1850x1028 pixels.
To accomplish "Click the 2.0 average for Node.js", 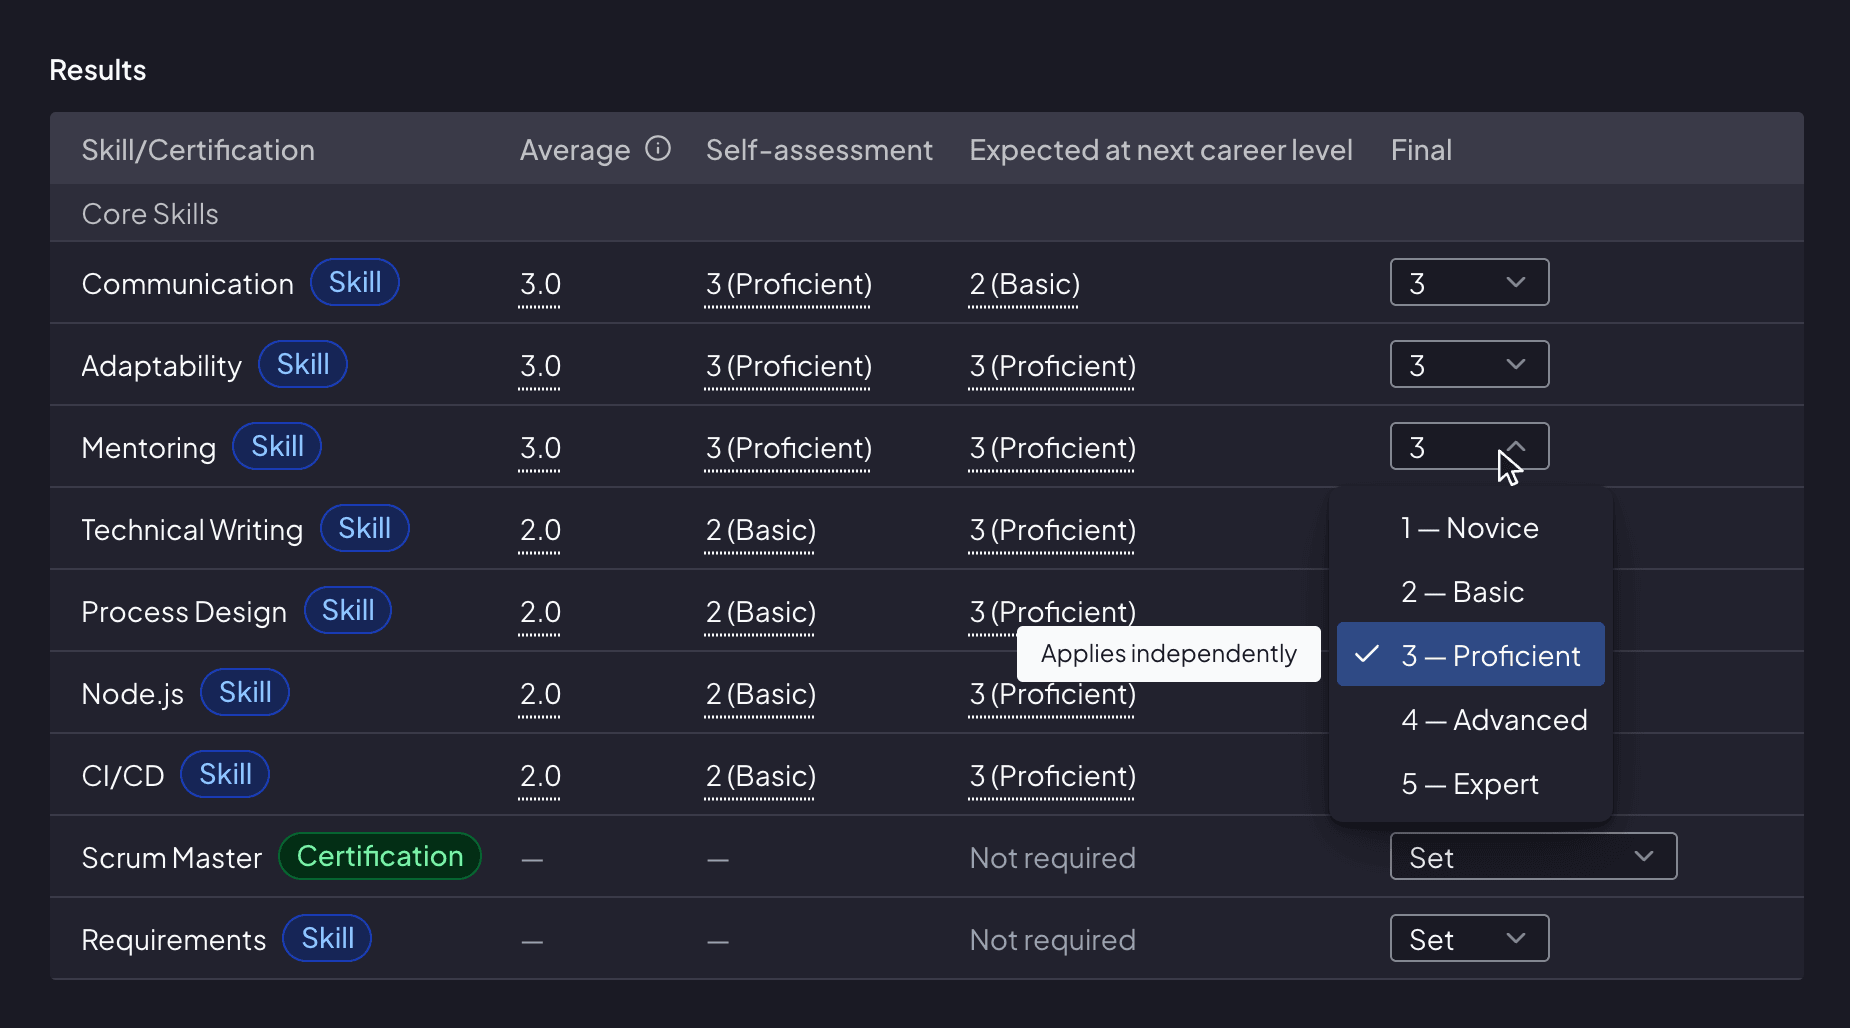I will point(540,695).
